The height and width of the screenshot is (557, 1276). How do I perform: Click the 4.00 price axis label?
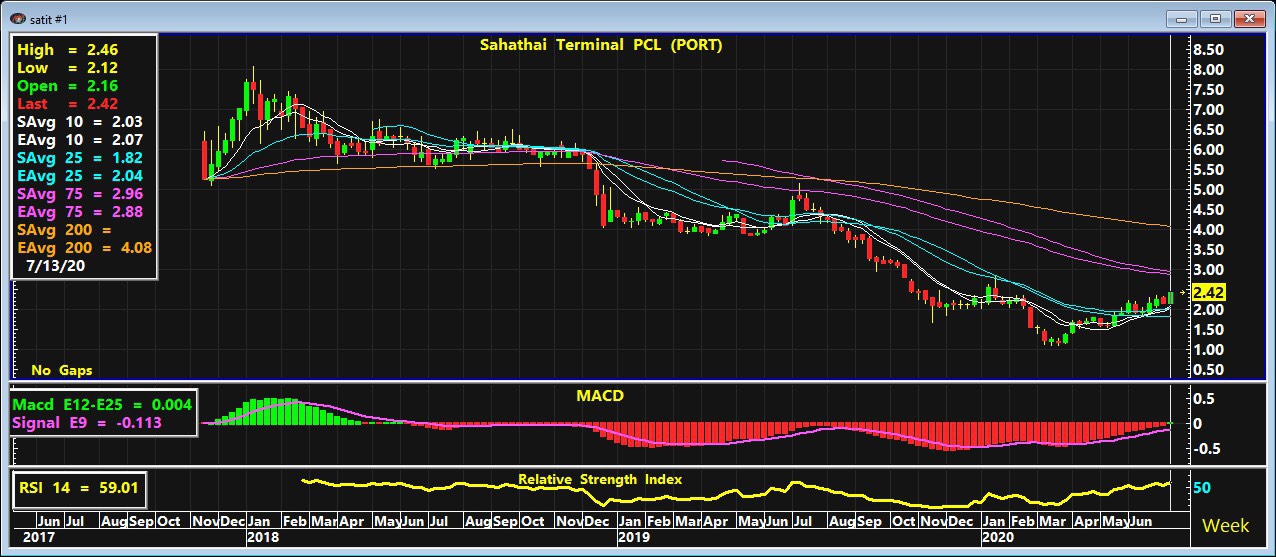(x=1207, y=230)
